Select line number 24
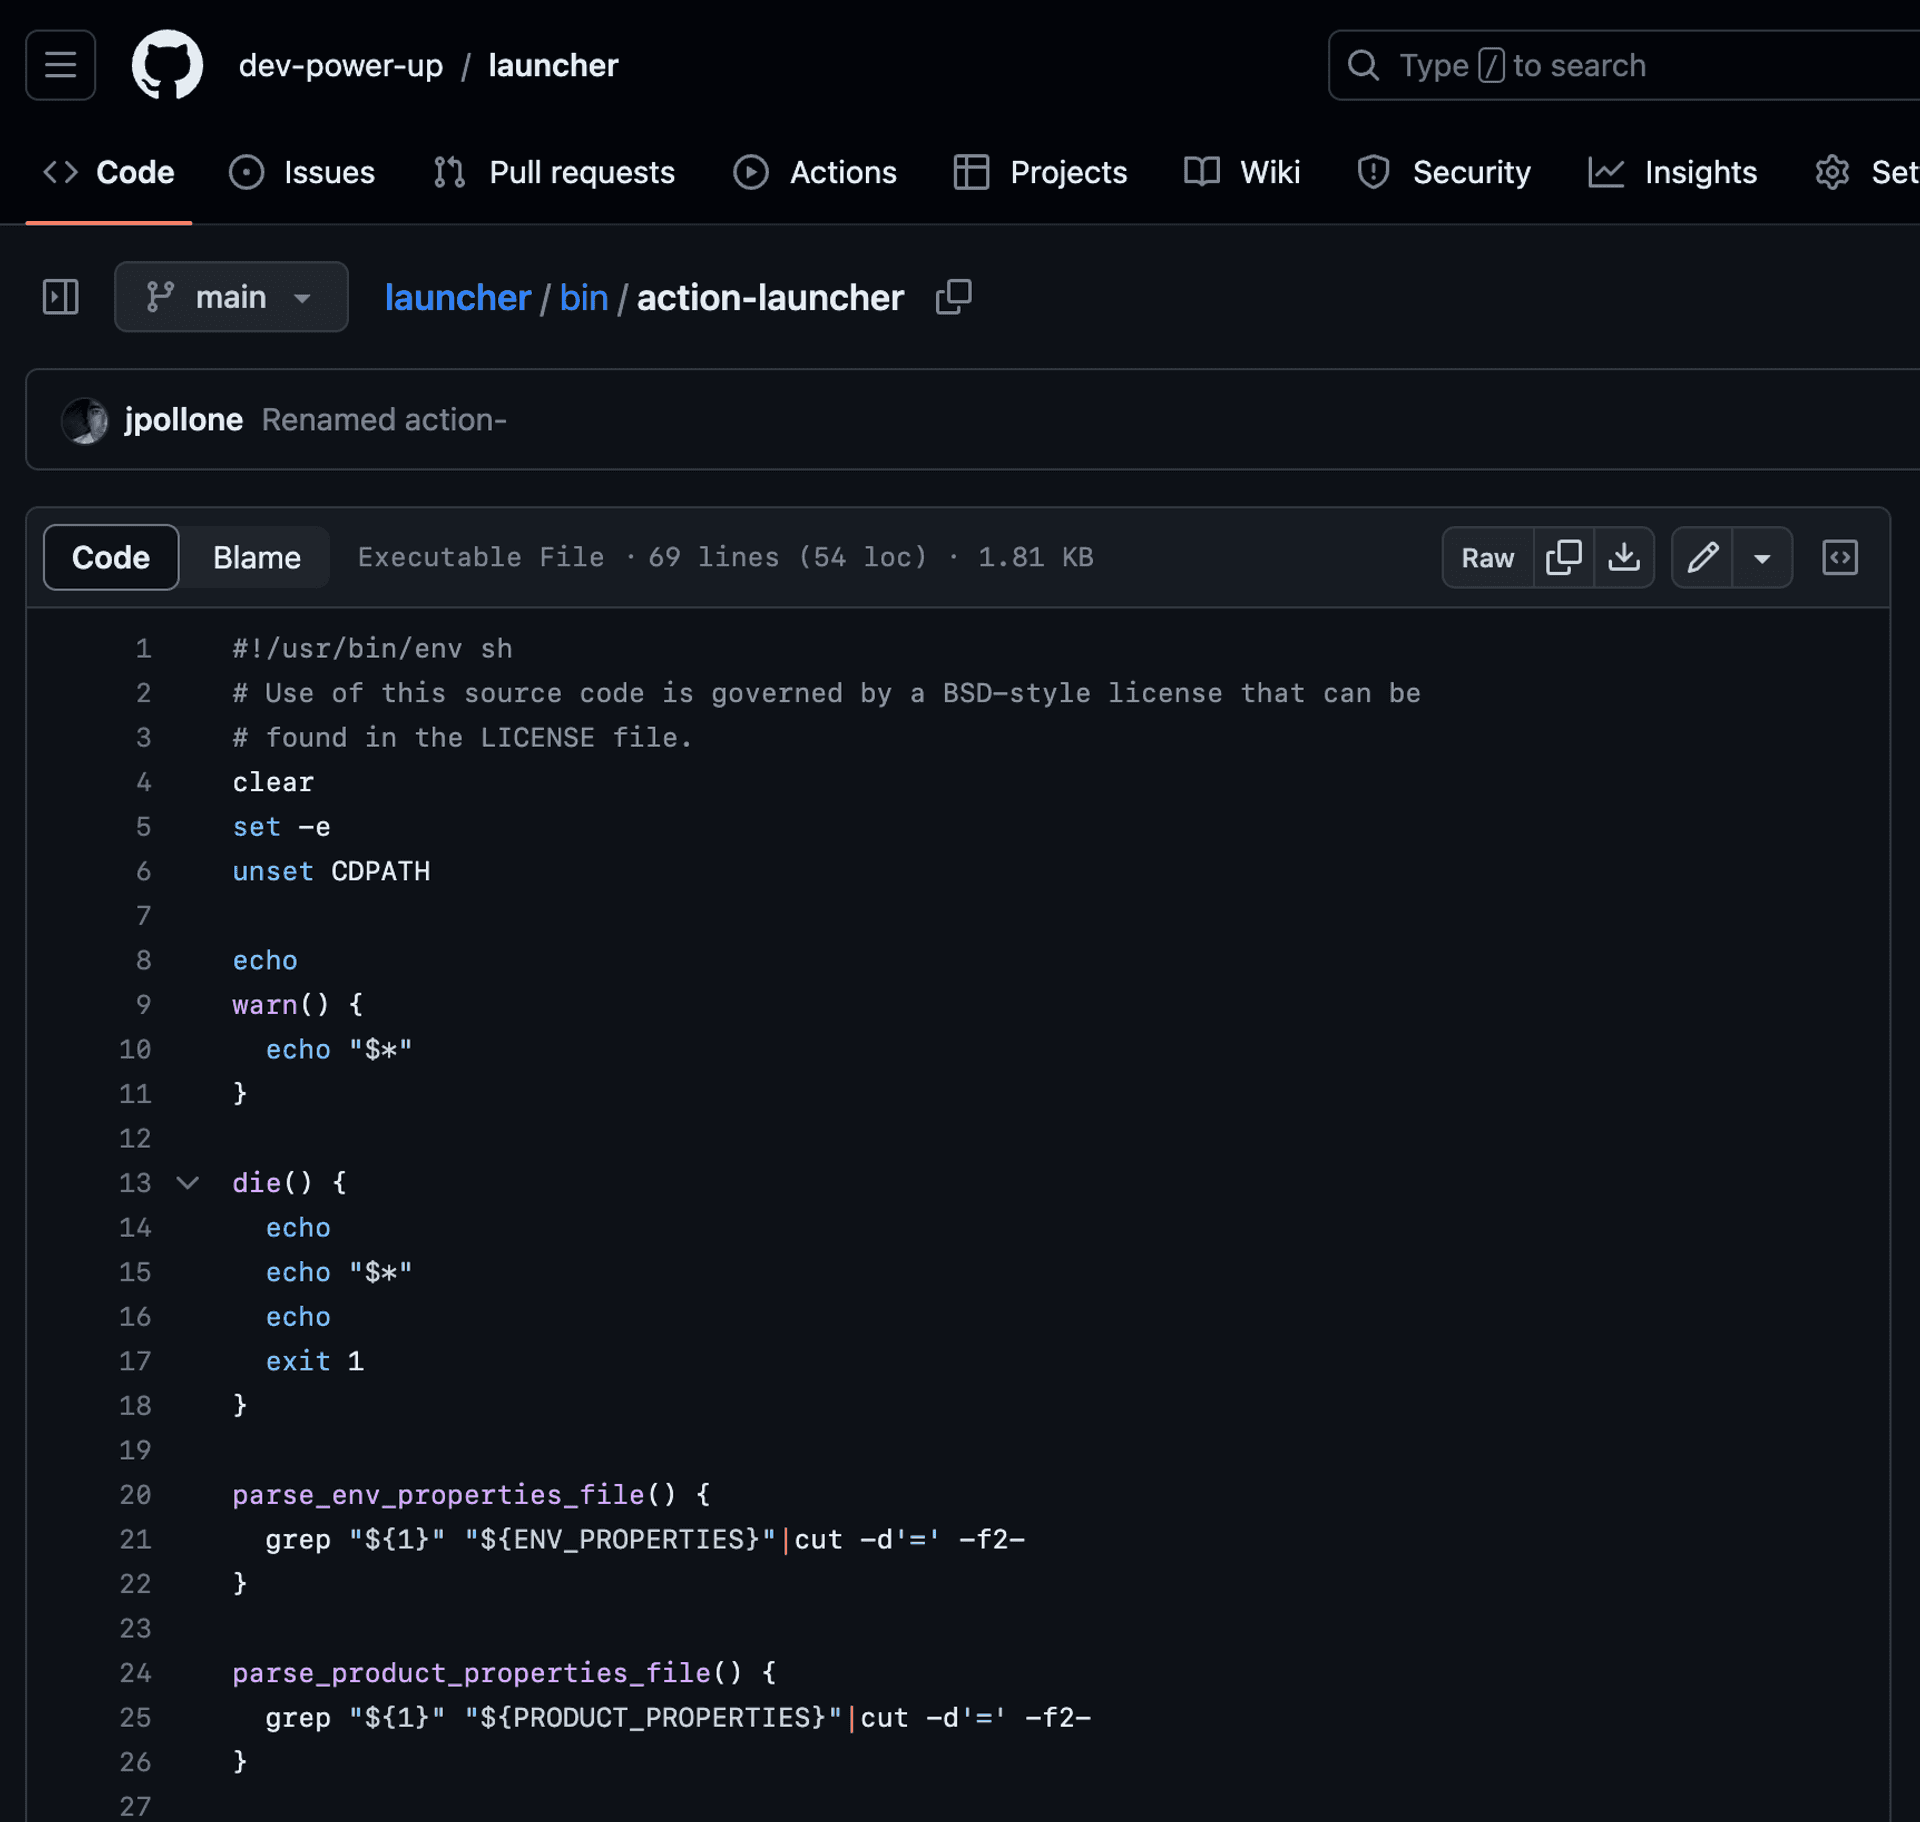The width and height of the screenshot is (1920, 1822). [x=135, y=1673]
